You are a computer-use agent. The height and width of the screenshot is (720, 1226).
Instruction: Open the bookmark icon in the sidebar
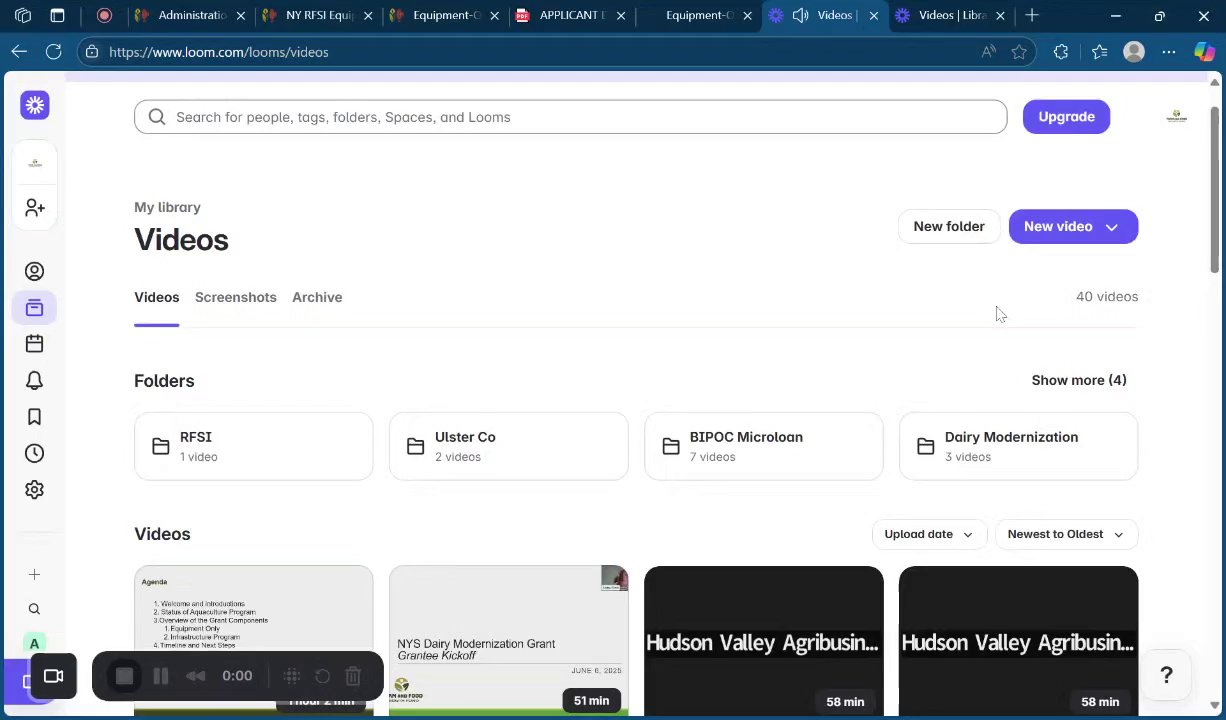tap(35, 417)
